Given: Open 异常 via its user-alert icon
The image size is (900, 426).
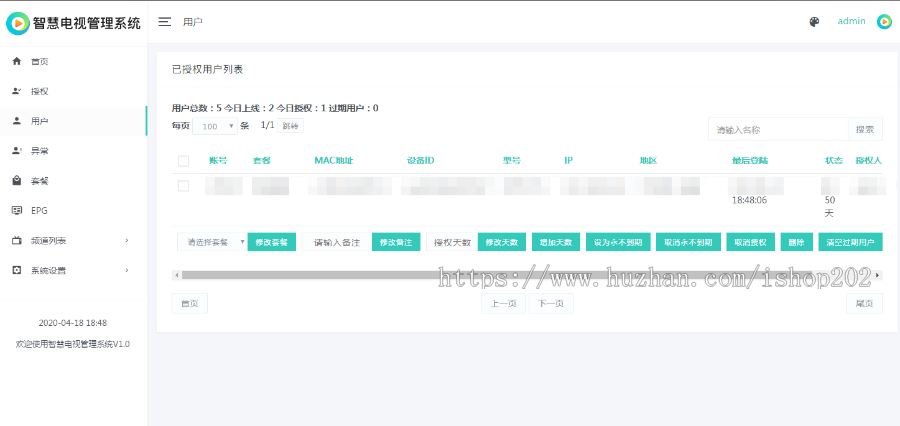Looking at the screenshot, I should click(x=17, y=150).
